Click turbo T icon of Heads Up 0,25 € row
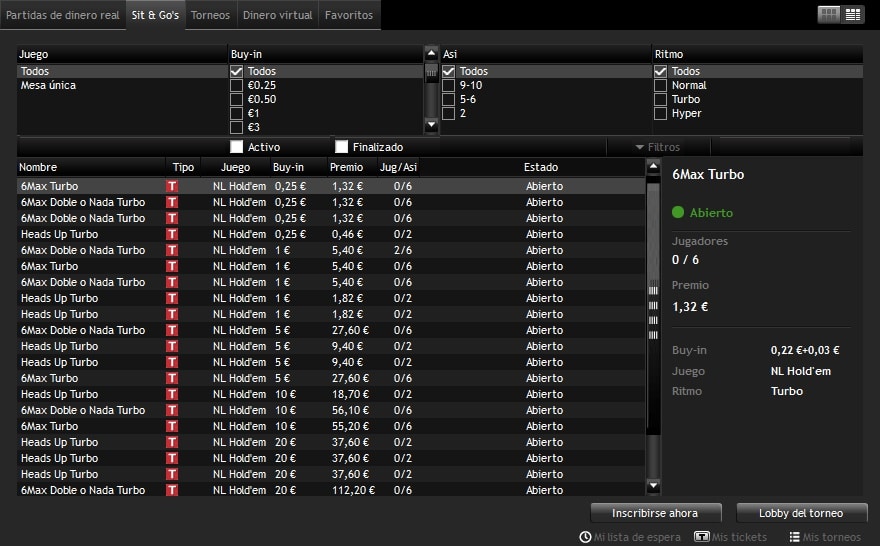The width and height of the screenshot is (880, 546). coord(172,234)
